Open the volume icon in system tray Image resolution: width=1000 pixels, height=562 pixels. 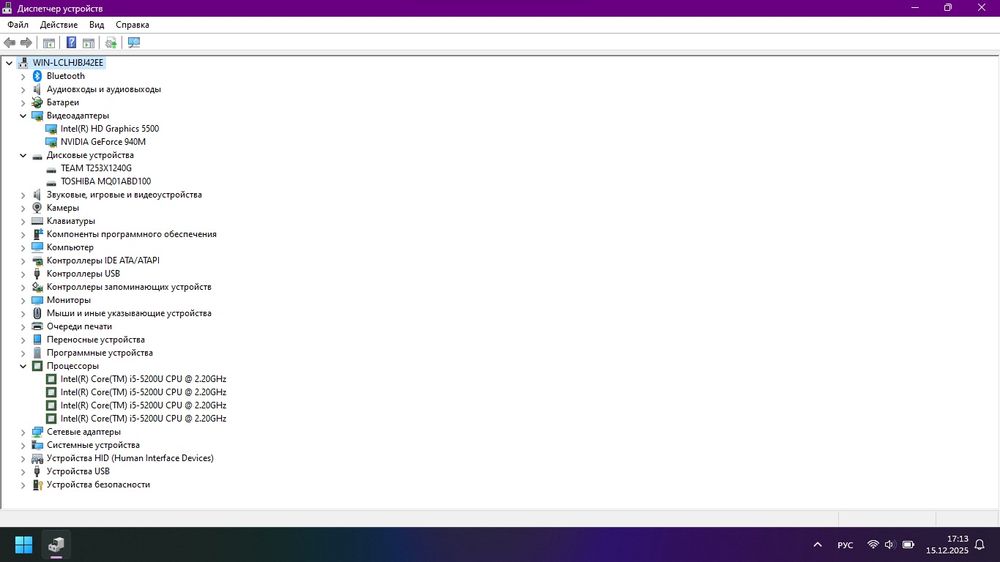[x=890, y=545]
